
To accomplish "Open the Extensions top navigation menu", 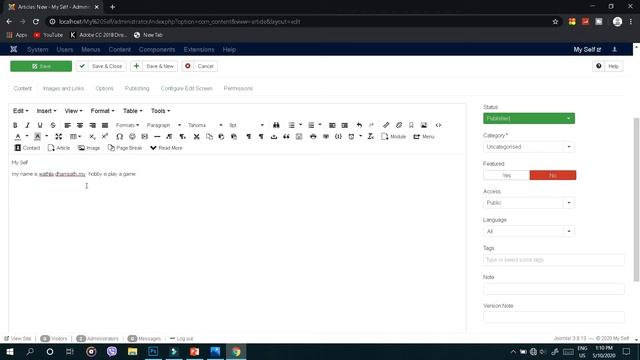I will [x=199, y=49].
